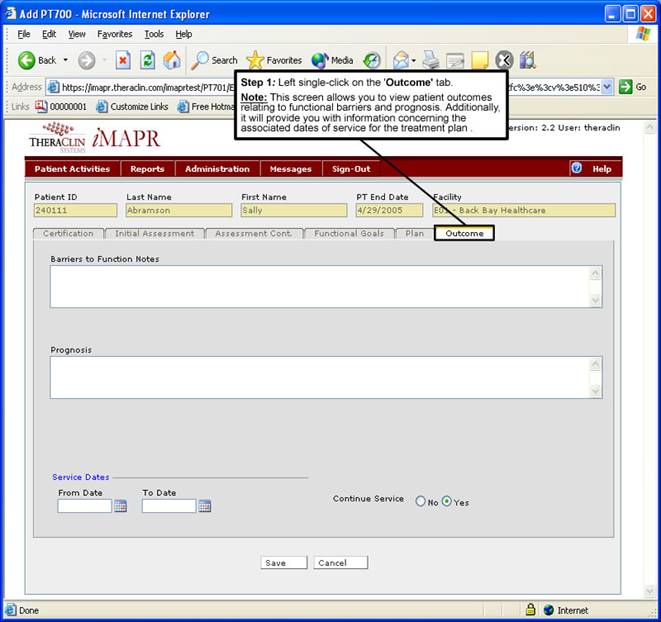
Task: Select Yes for Continue Service
Action: pyautogui.click(x=446, y=502)
